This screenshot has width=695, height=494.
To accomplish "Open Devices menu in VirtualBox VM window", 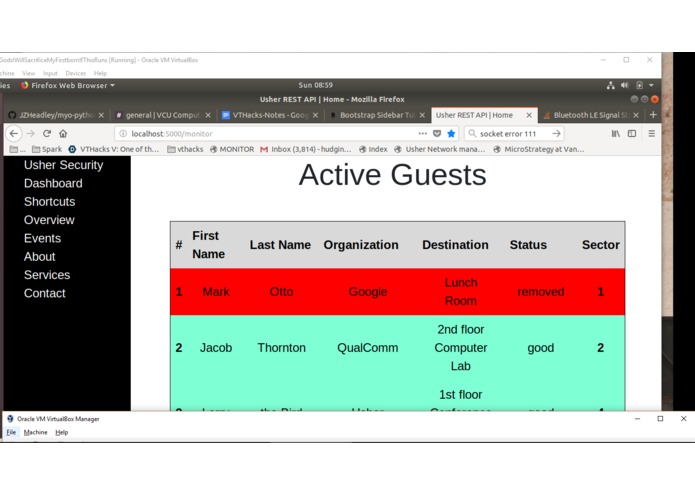I will [x=75, y=73].
